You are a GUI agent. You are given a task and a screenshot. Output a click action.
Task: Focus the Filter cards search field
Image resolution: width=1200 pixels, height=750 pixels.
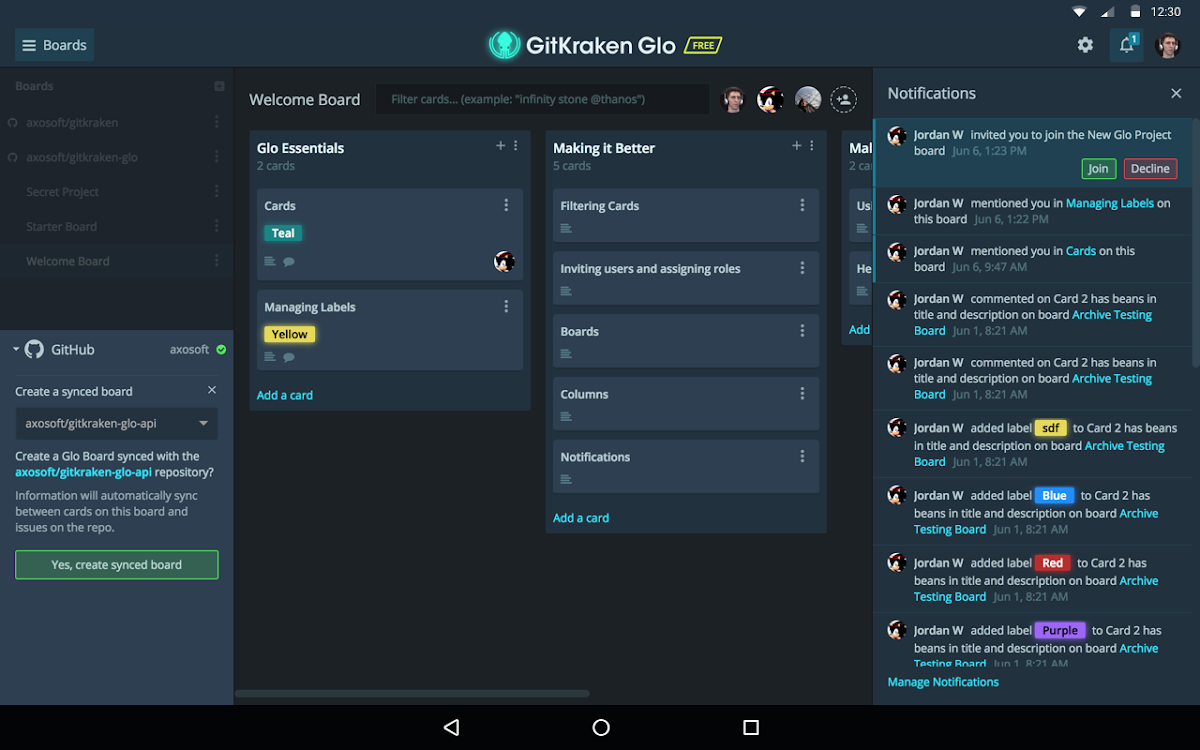pos(540,99)
